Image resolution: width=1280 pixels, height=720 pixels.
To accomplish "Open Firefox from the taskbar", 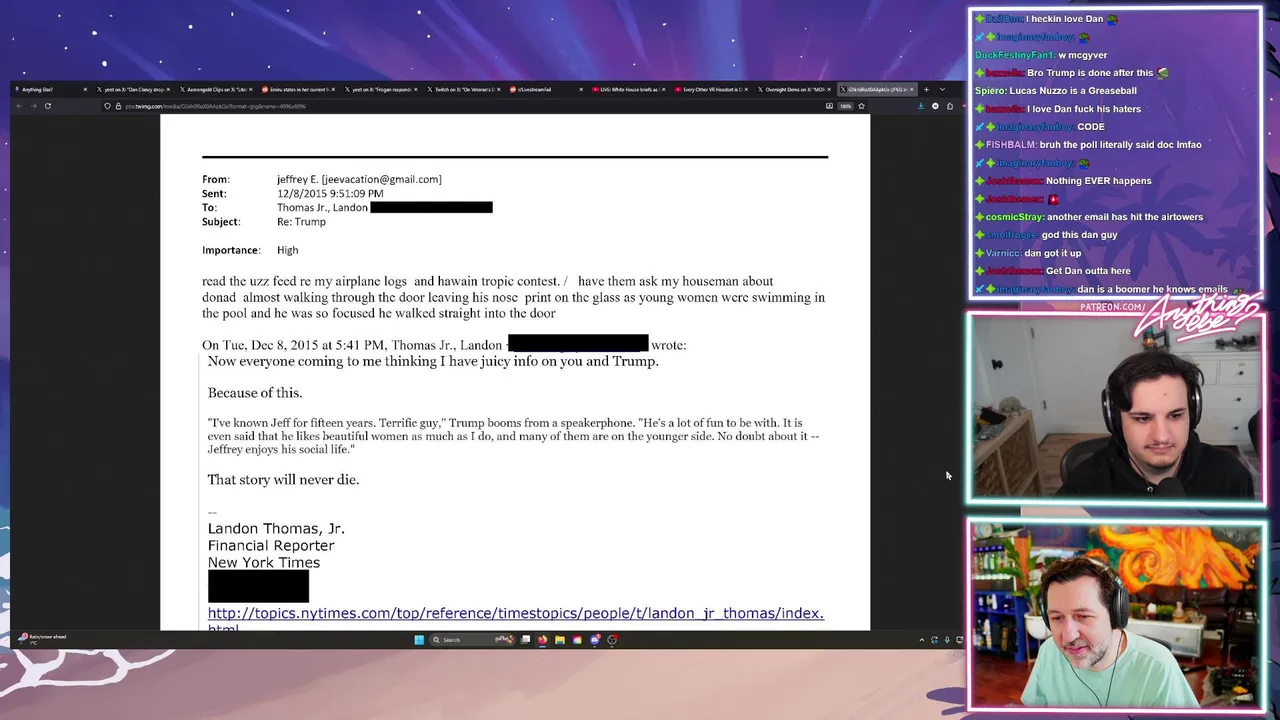I will coord(542,640).
